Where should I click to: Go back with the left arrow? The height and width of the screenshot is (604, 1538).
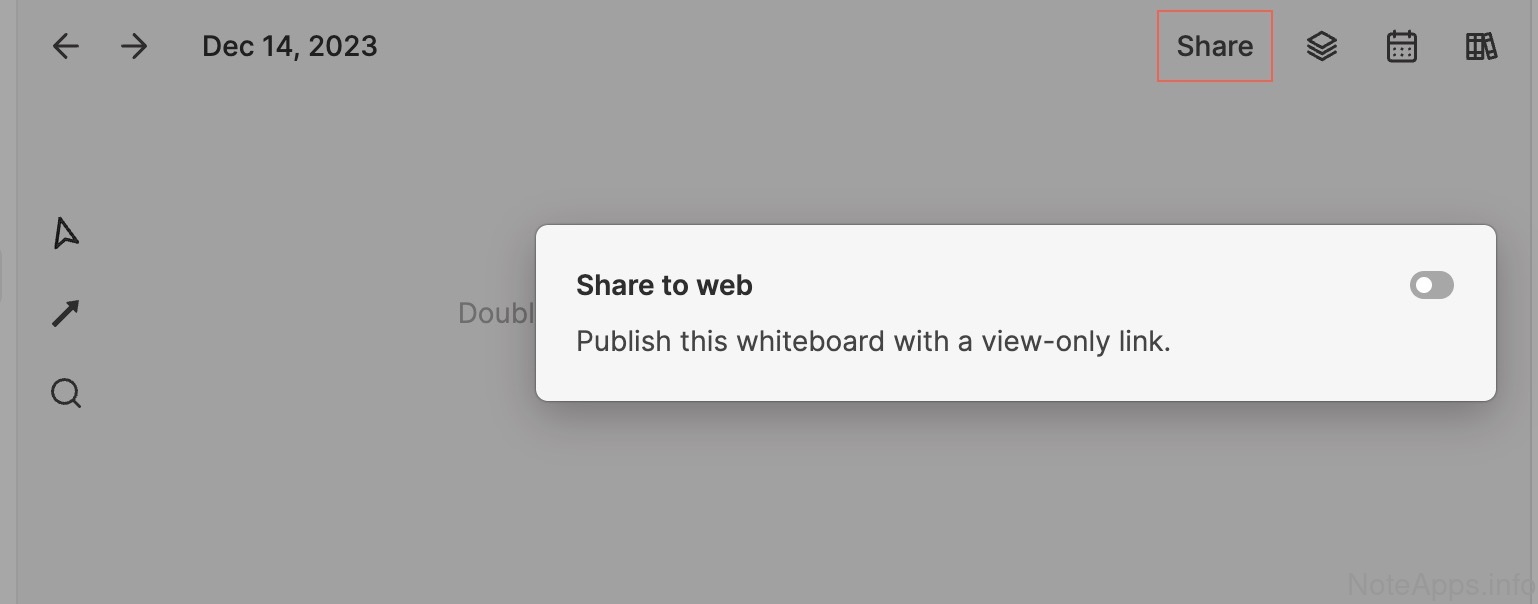[x=66, y=46]
